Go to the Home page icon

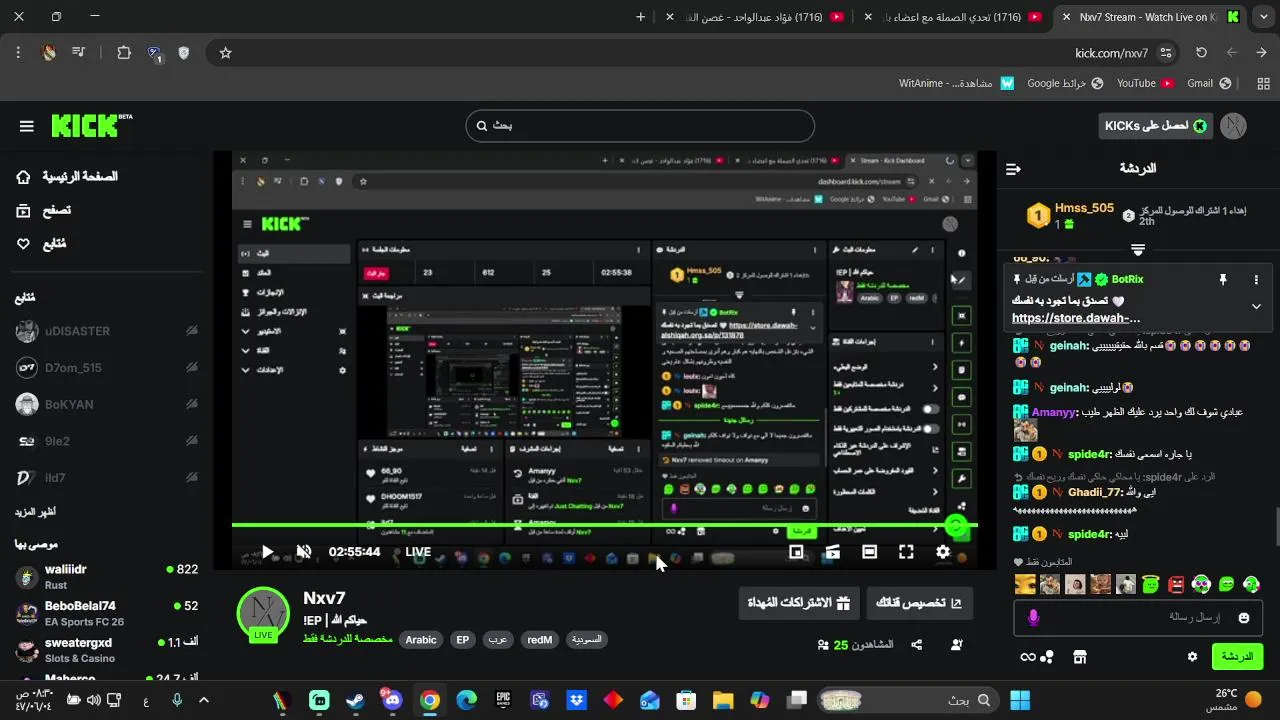click(24, 177)
